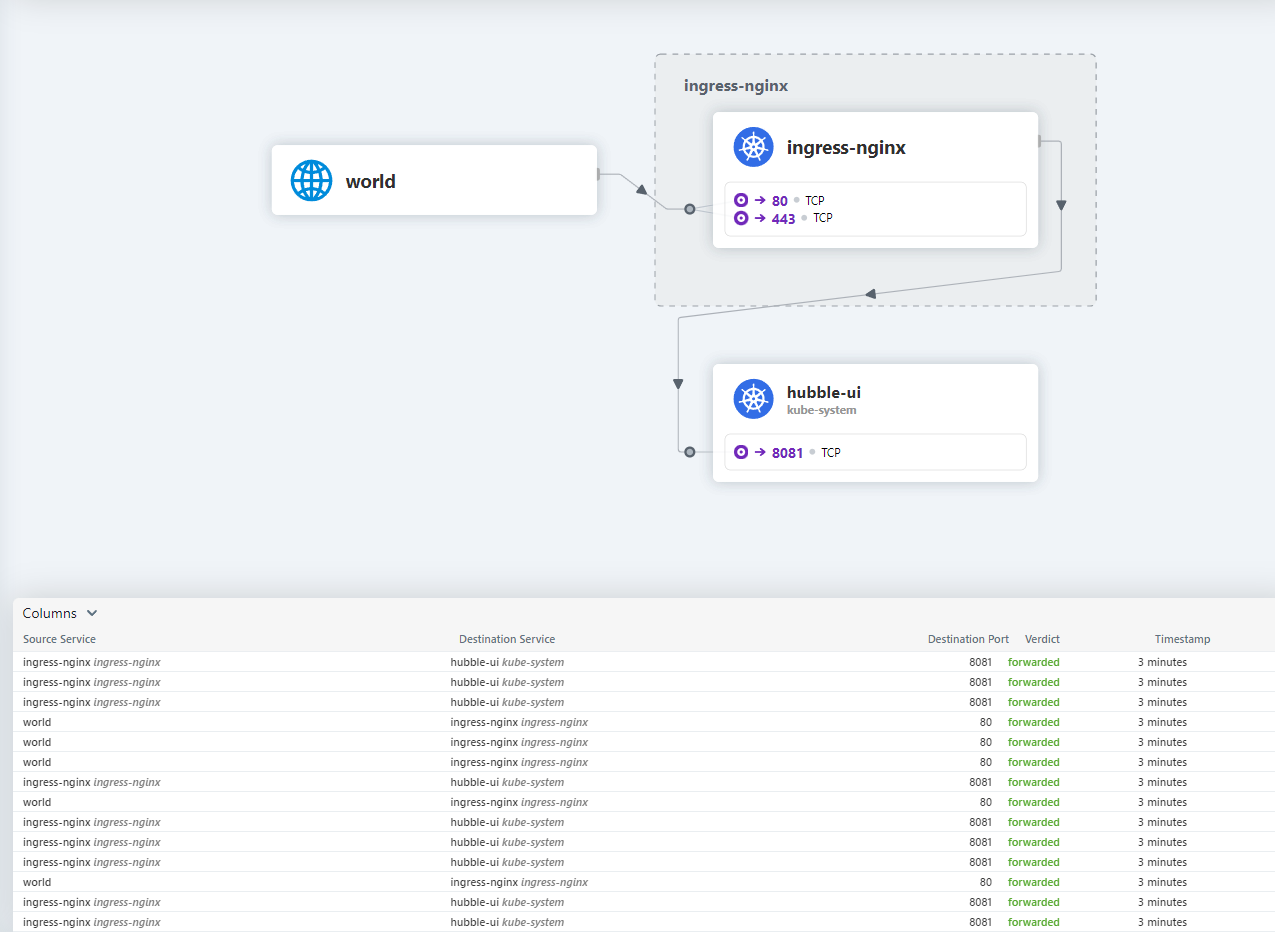
Task: Click the Destination Port column header
Action: click(x=968, y=639)
